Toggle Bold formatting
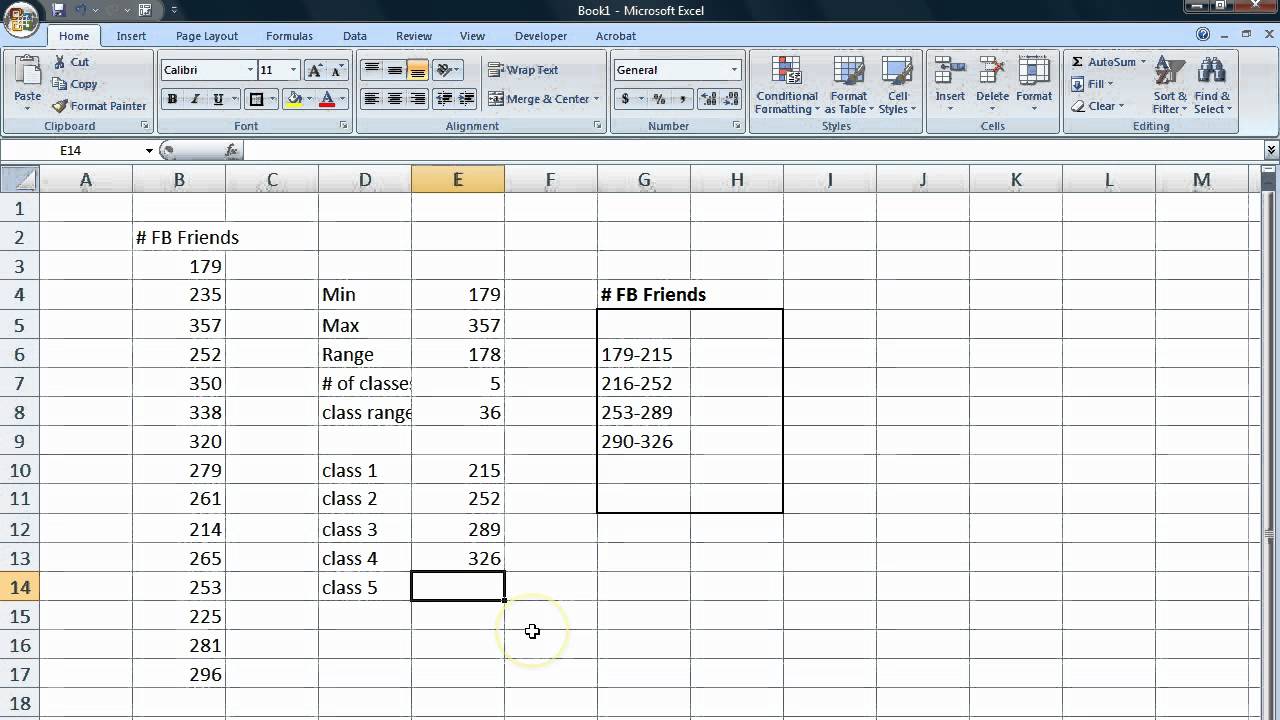The image size is (1280, 720). (172, 99)
